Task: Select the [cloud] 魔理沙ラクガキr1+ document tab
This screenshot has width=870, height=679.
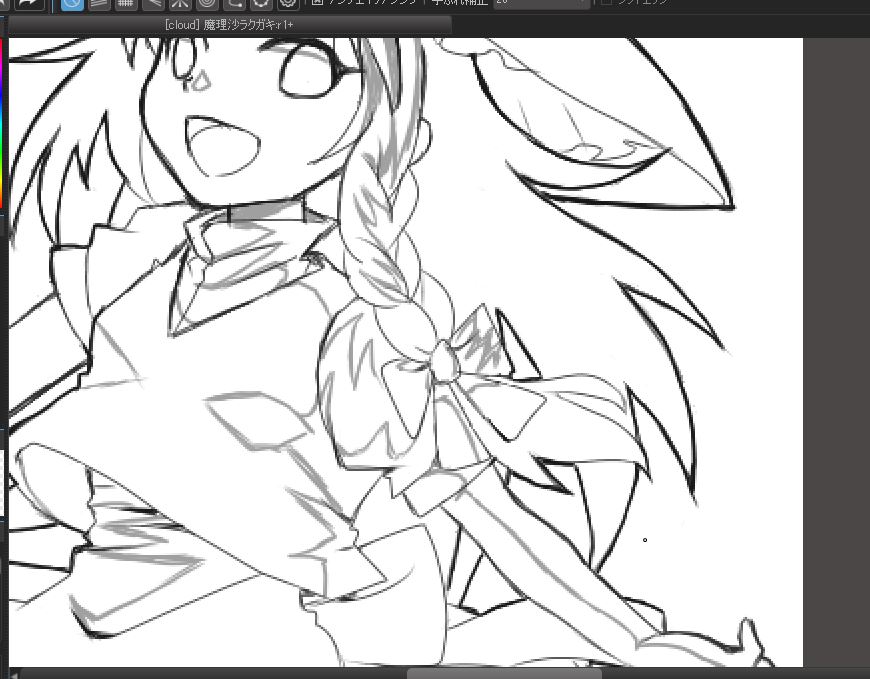Action: (x=230, y=25)
